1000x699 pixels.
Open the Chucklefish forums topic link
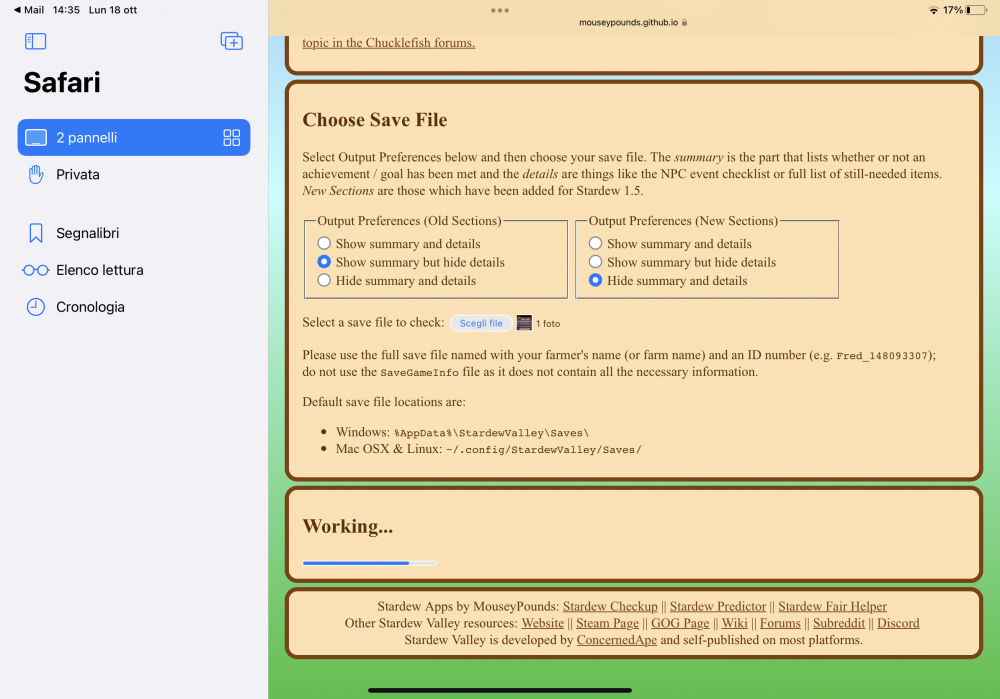click(388, 43)
